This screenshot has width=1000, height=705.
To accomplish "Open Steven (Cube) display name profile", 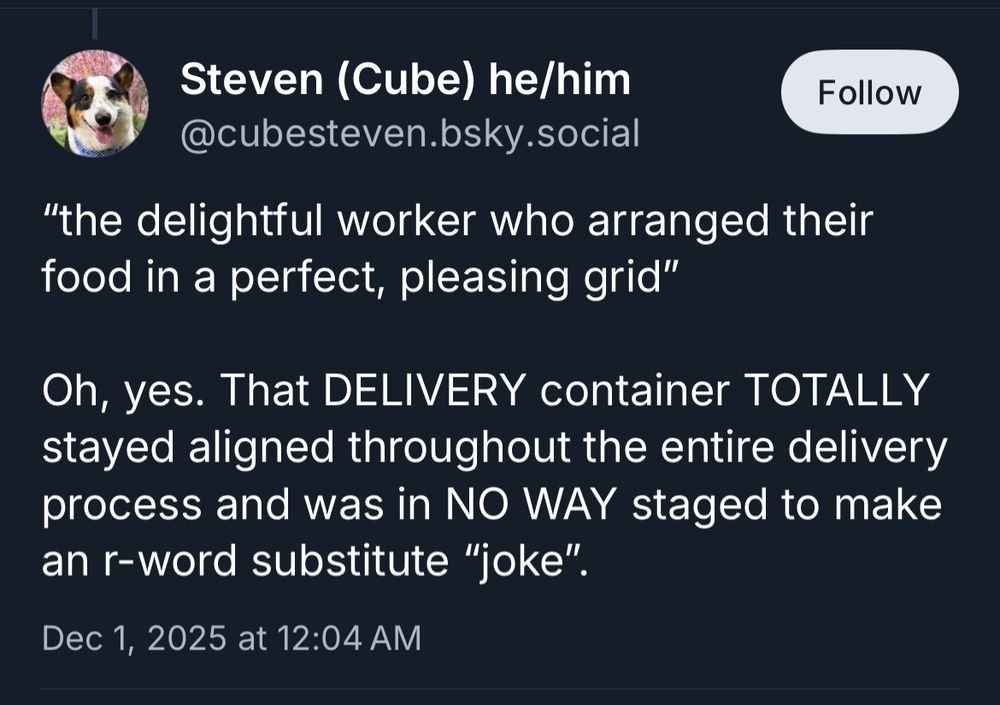I will [x=405, y=80].
